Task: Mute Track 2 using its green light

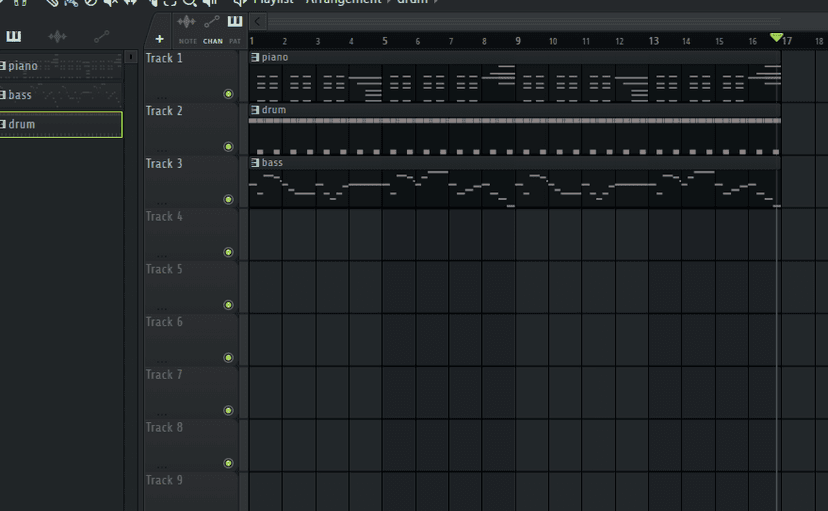Action: coord(228,147)
